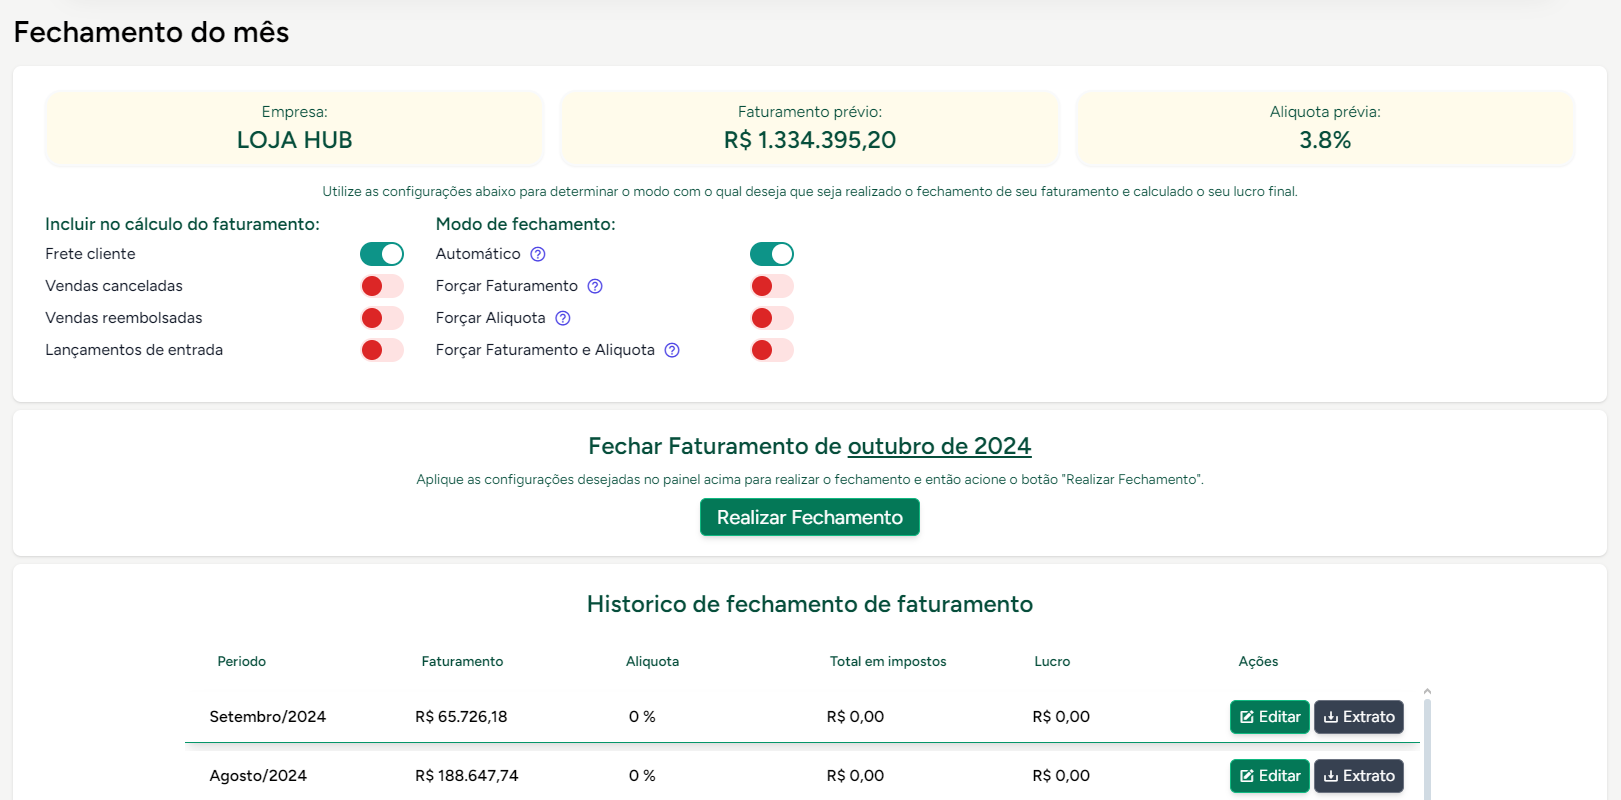This screenshot has width=1621, height=800.
Task: Switch on Forçar Faturamento mode
Action: click(x=772, y=286)
